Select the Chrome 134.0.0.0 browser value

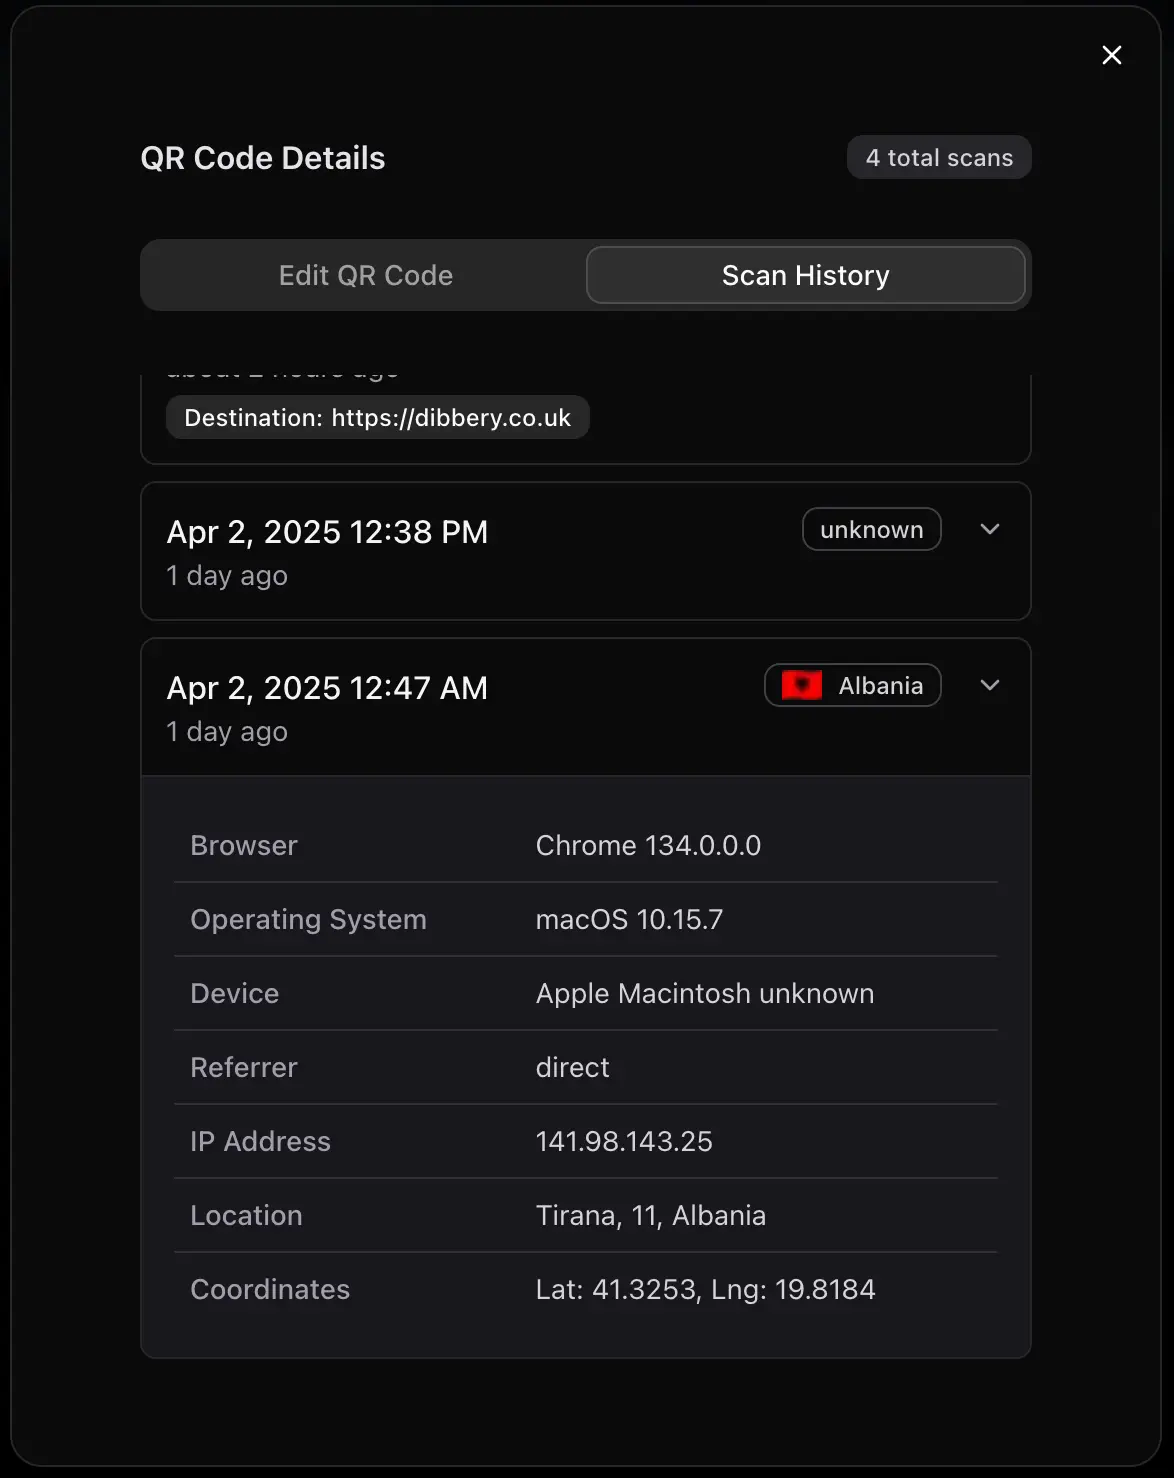[648, 845]
